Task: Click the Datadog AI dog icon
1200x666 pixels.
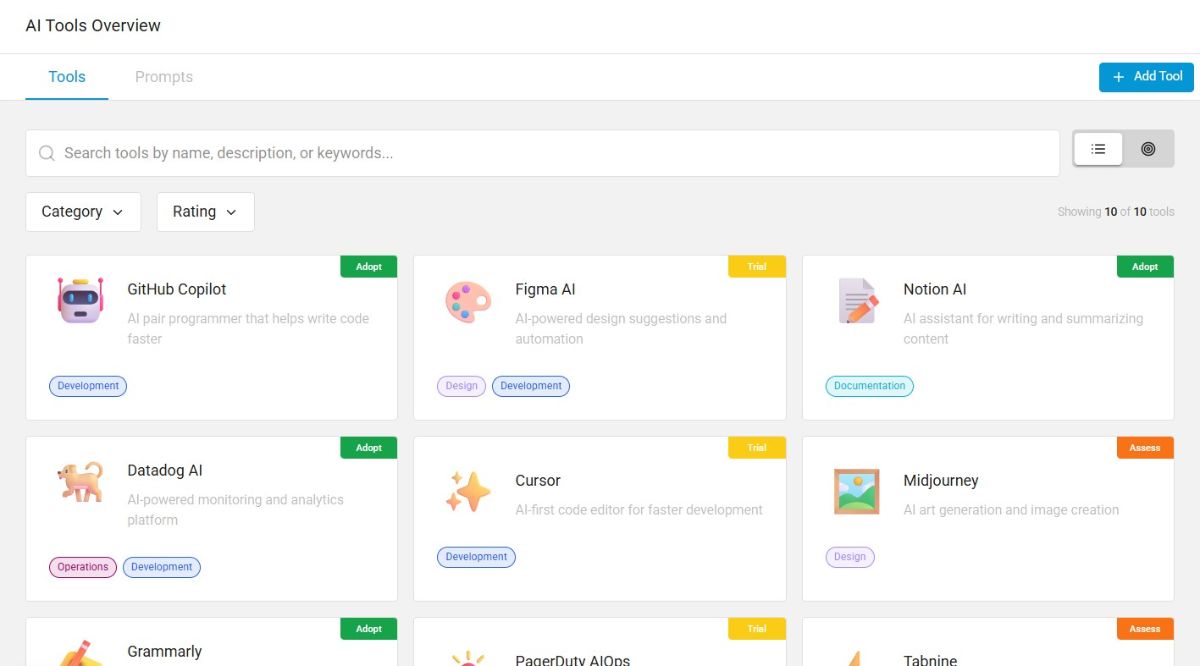Action: 80,481
